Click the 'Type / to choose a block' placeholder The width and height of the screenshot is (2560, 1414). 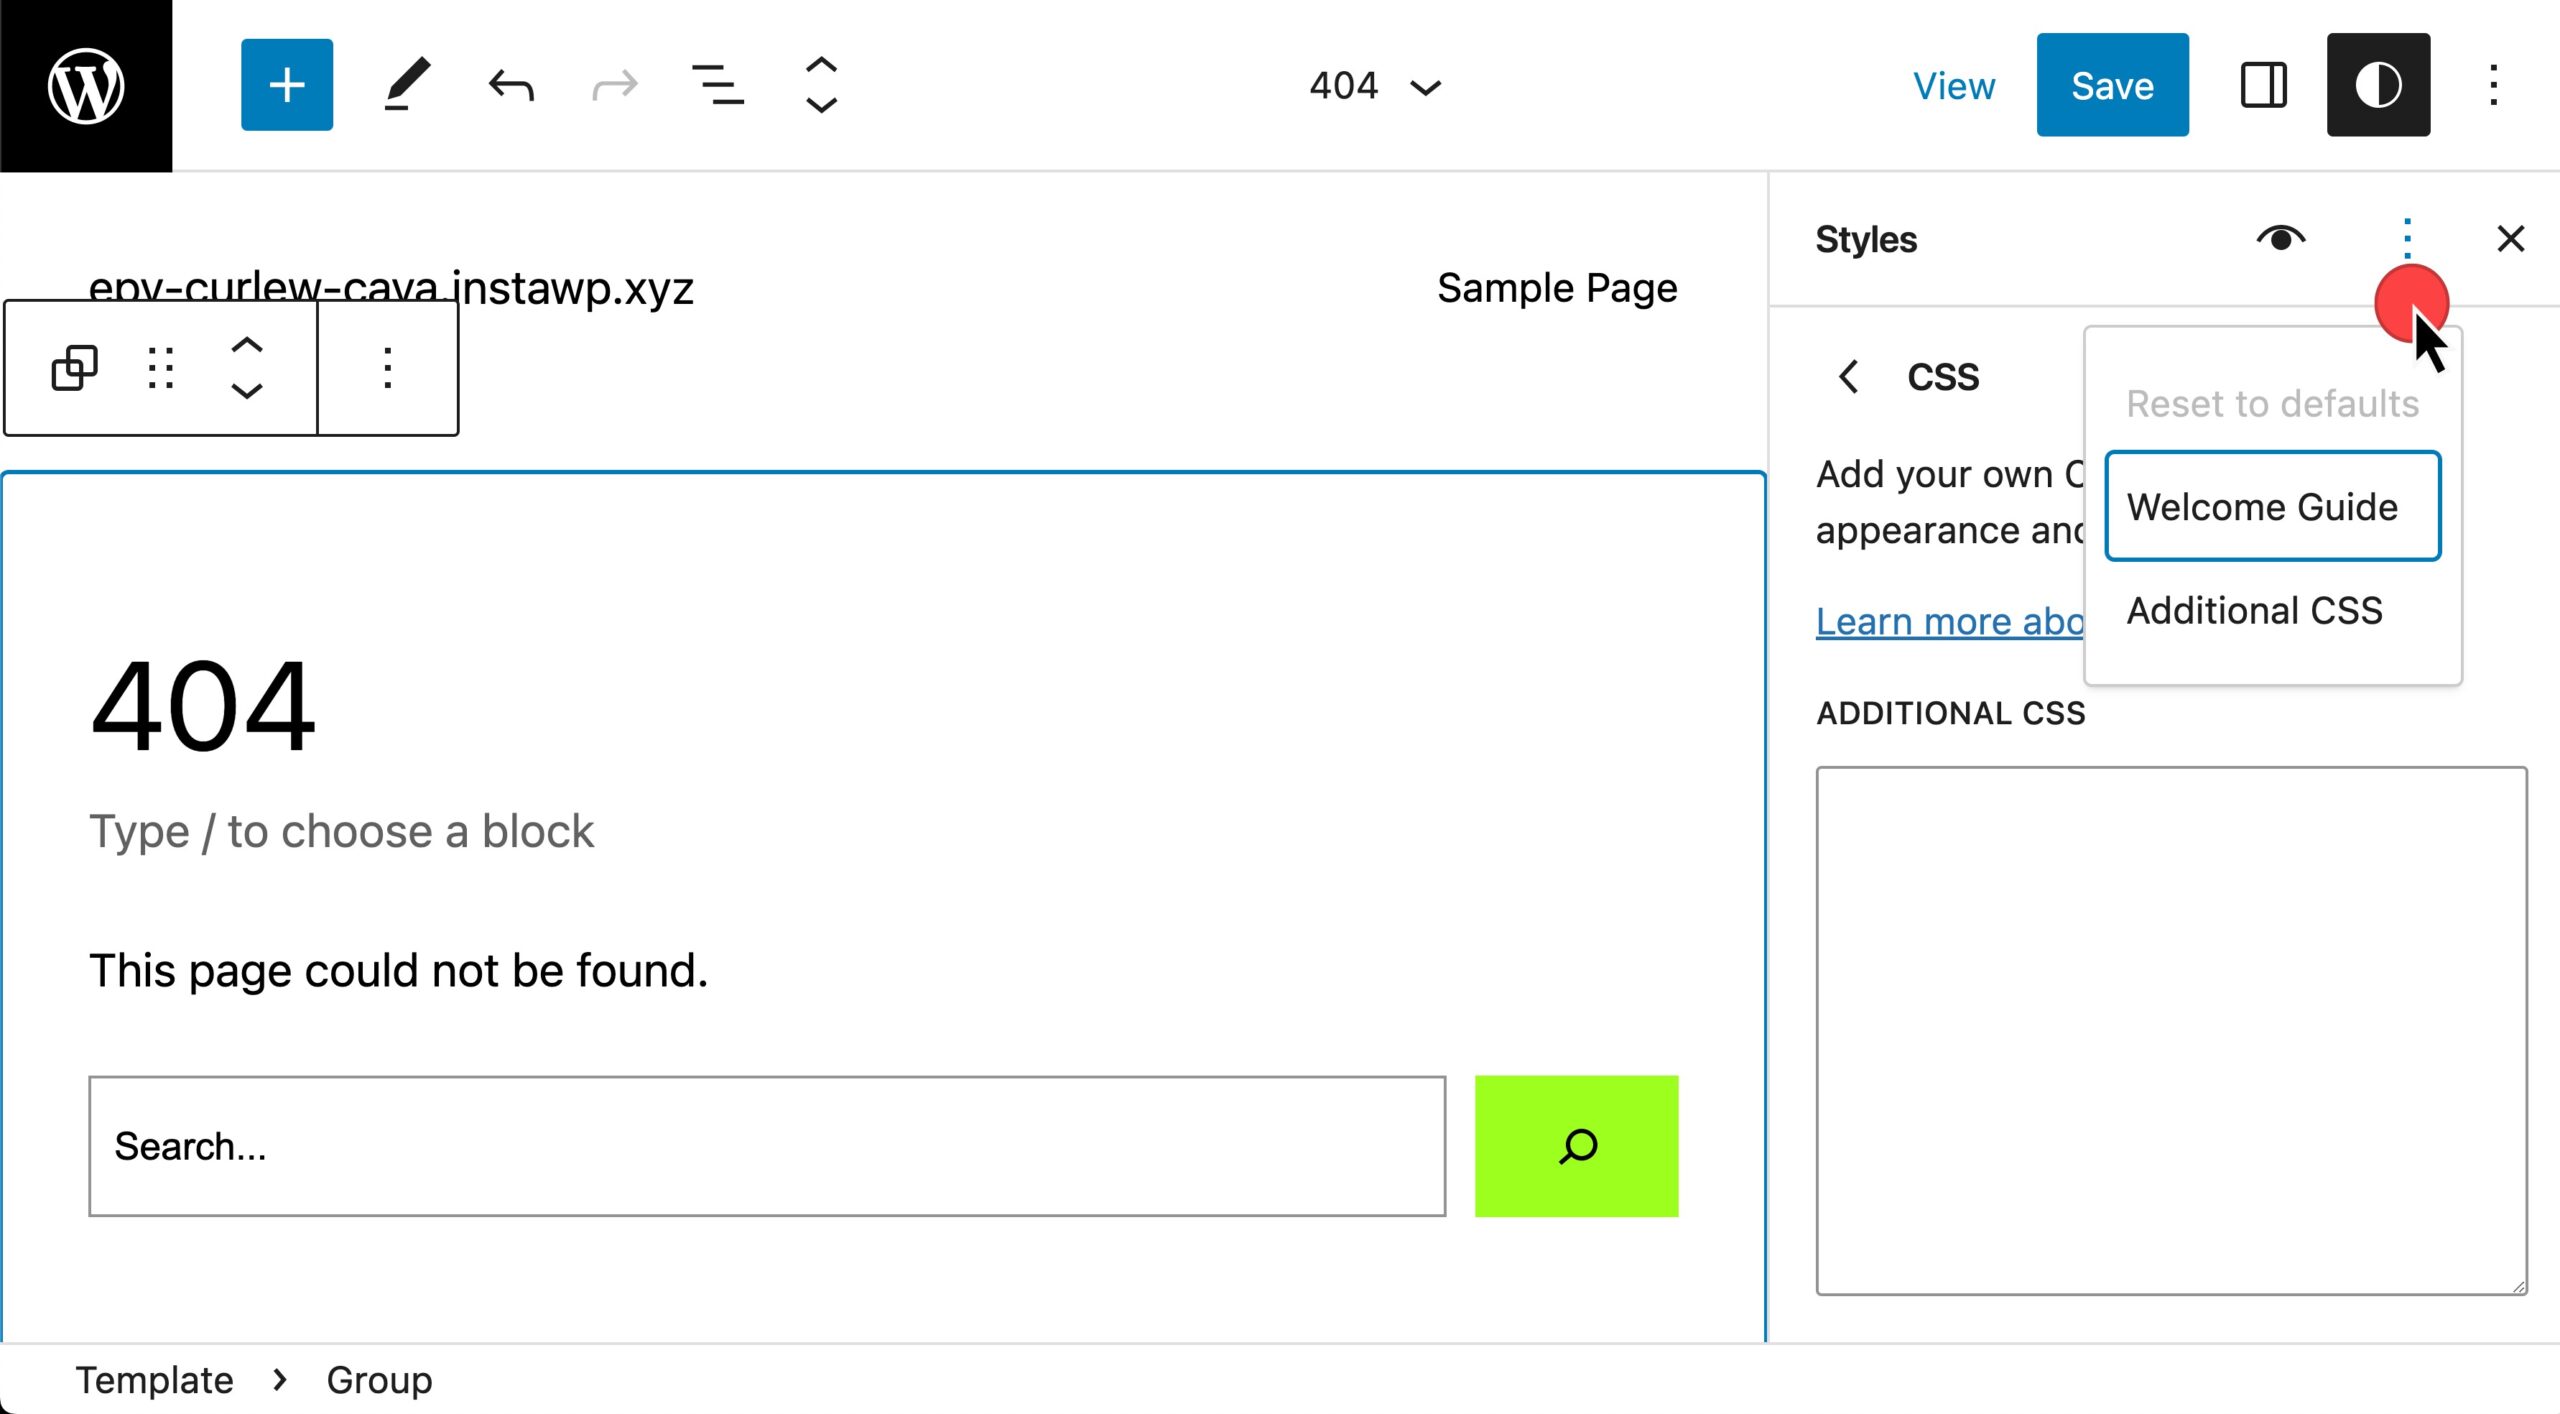click(342, 831)
